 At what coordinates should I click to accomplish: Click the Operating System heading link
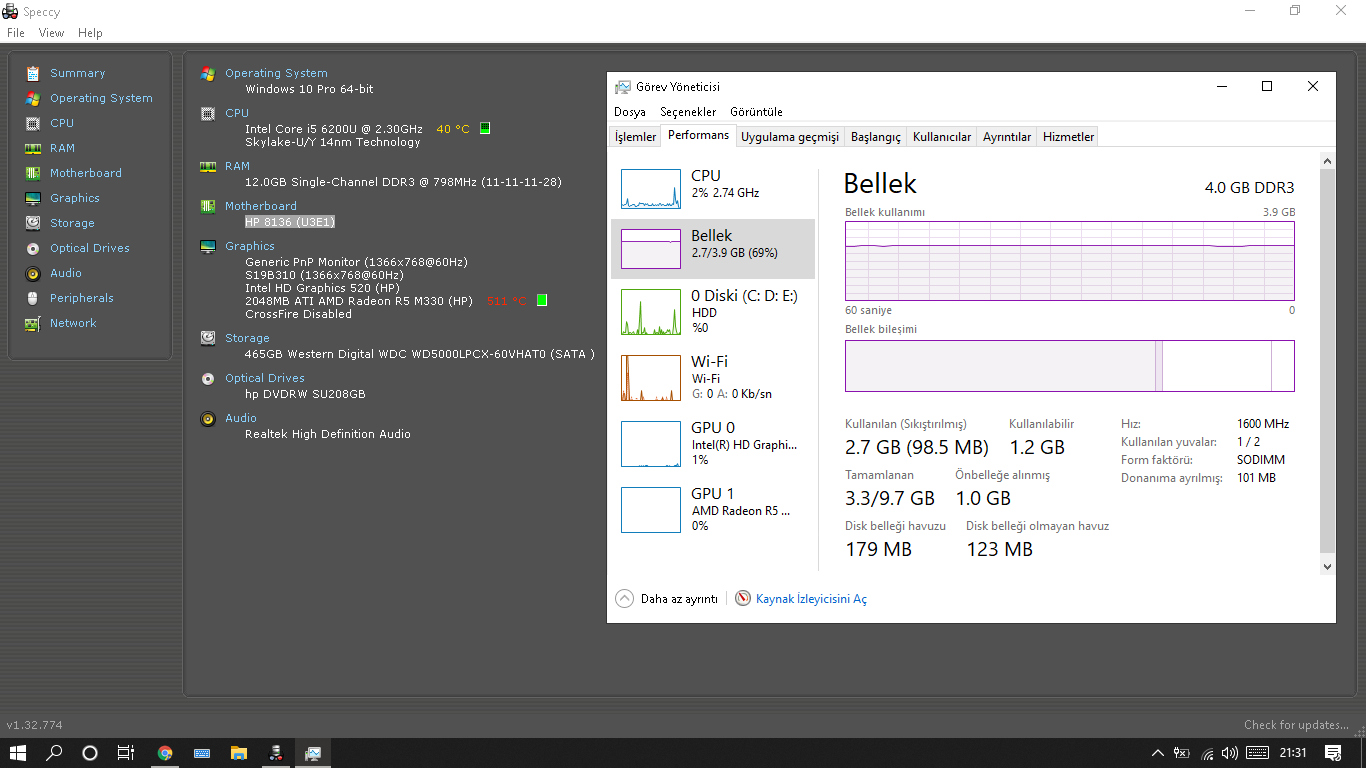(276, 73)
